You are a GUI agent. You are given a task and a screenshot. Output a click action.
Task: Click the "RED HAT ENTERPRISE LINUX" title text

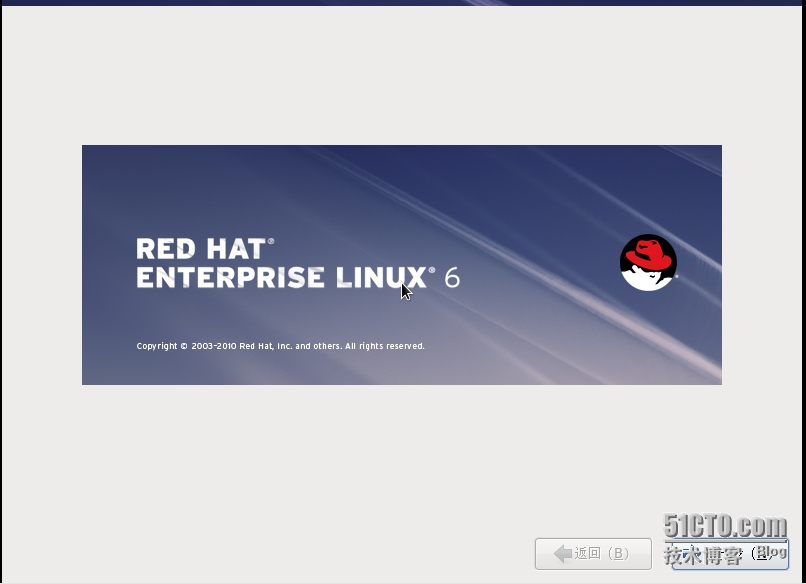(298, 263)
